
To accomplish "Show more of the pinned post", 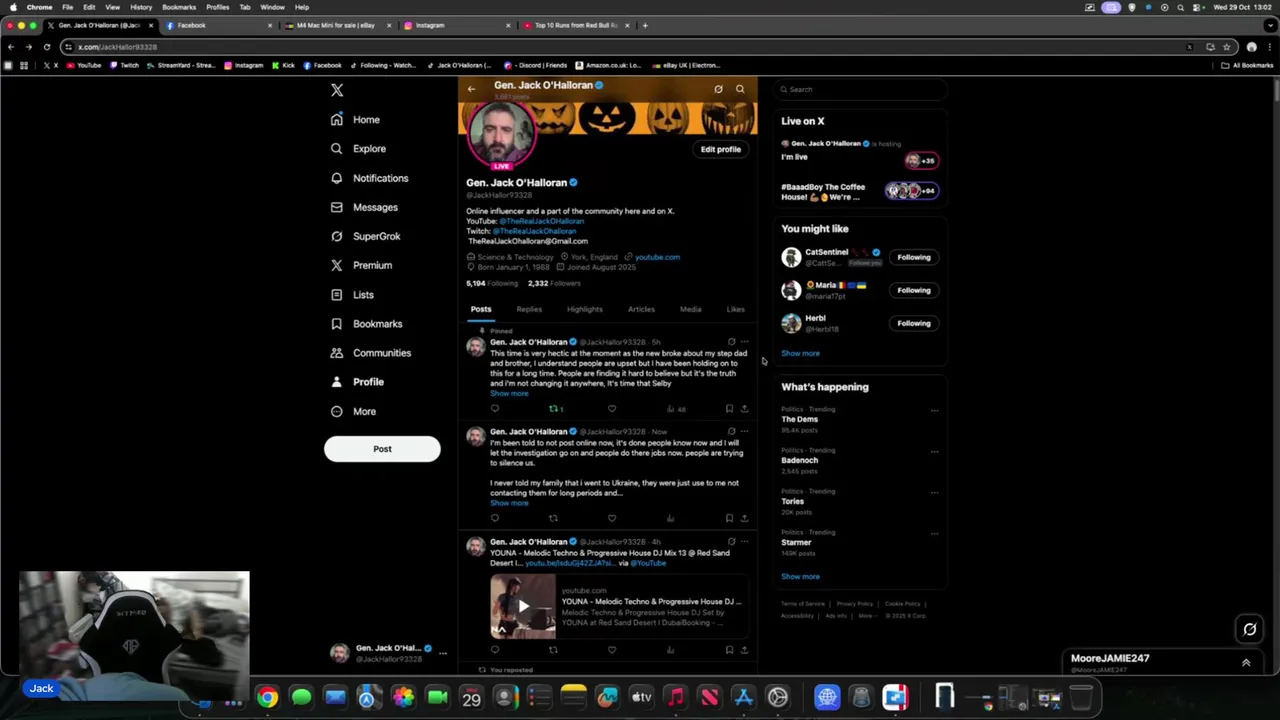I will pos(509,393).
